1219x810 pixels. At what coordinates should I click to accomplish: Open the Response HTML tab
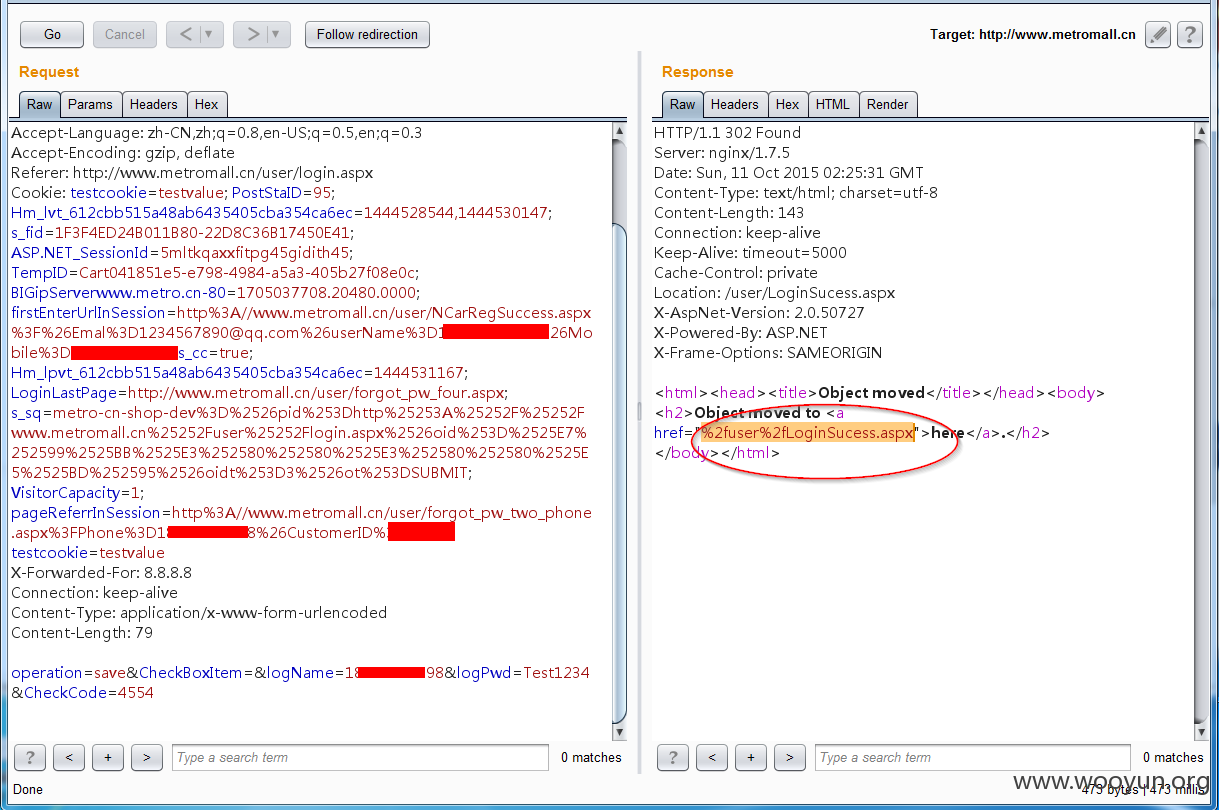point(833,104)
